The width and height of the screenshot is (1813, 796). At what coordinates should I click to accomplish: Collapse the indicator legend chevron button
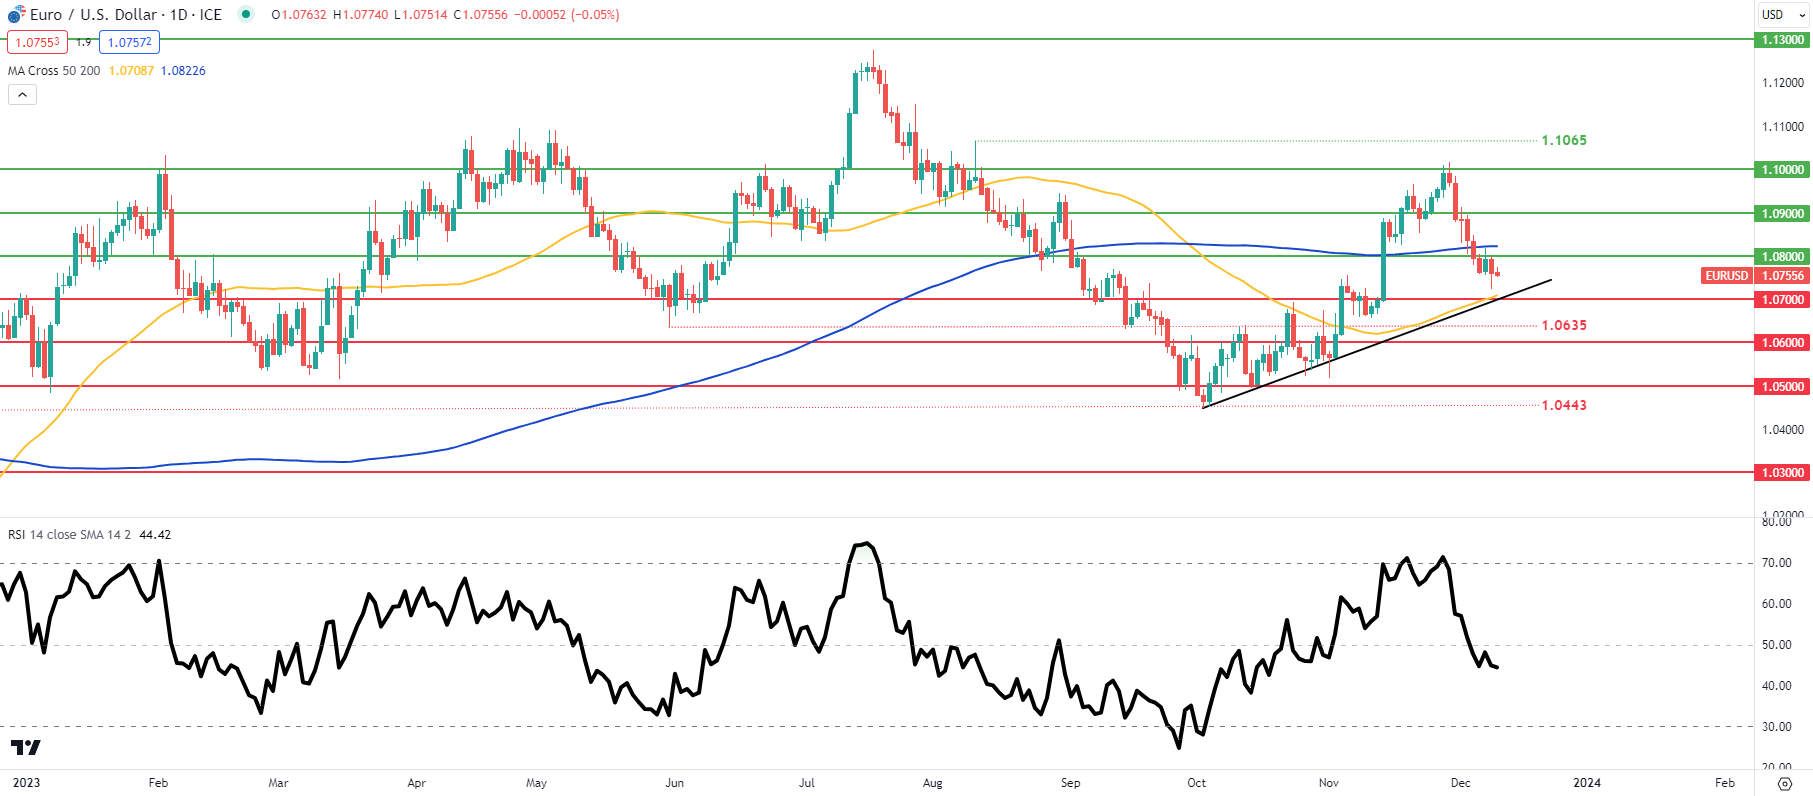[22, 95]
